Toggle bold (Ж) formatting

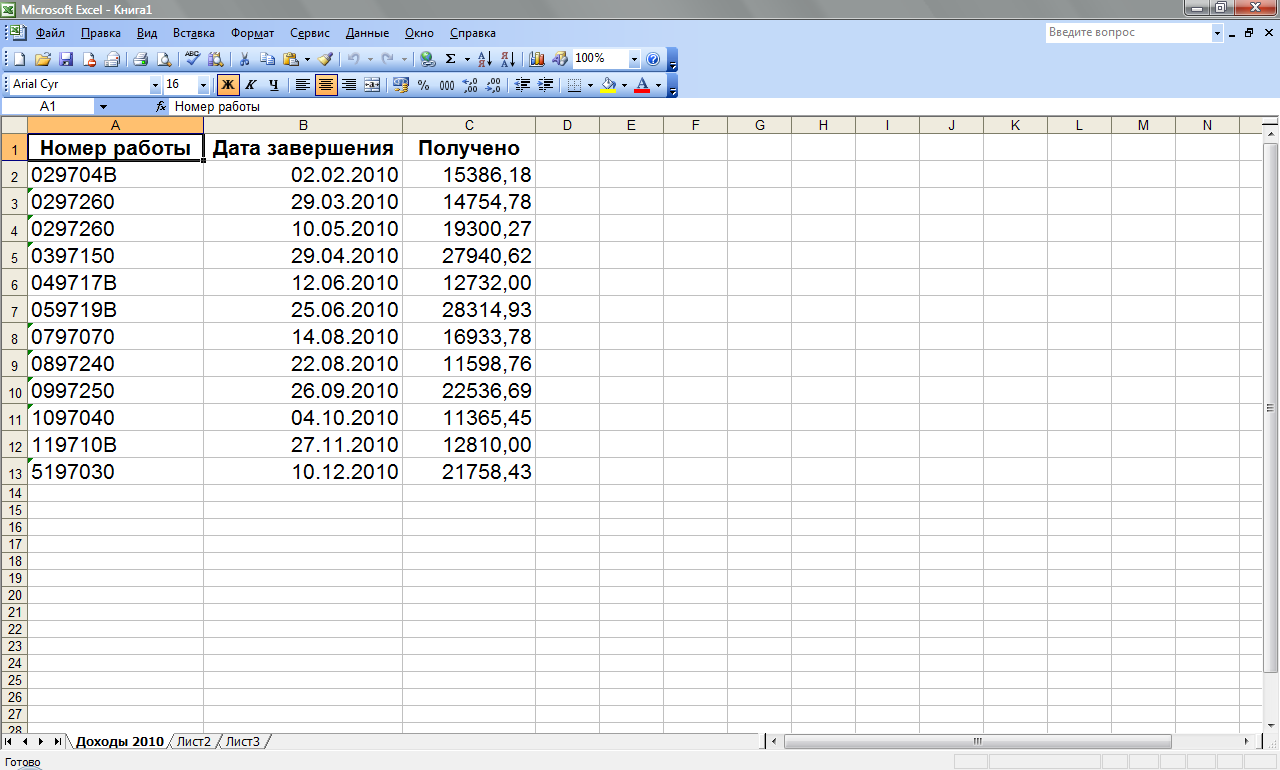(x=228, y=85)
